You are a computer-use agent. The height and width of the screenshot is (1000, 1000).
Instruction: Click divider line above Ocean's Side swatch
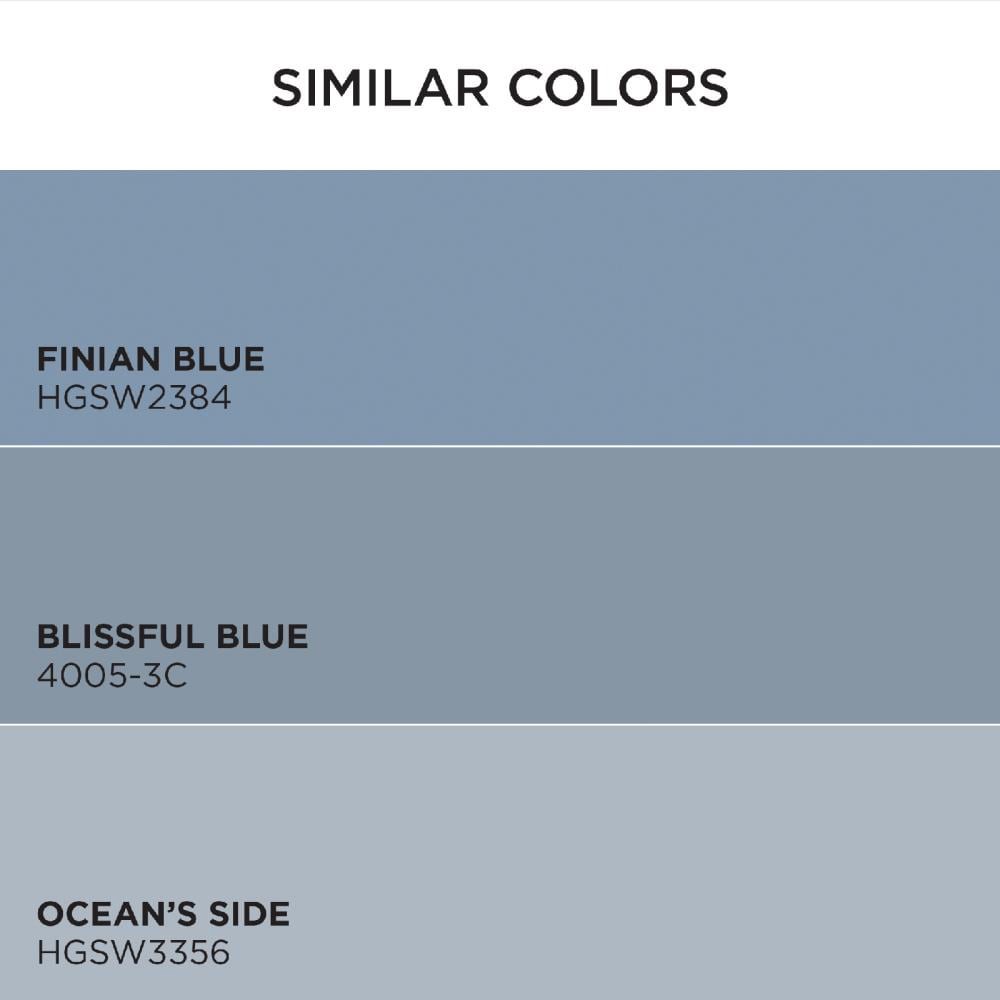pyautogui.click(x=500, y=724)
